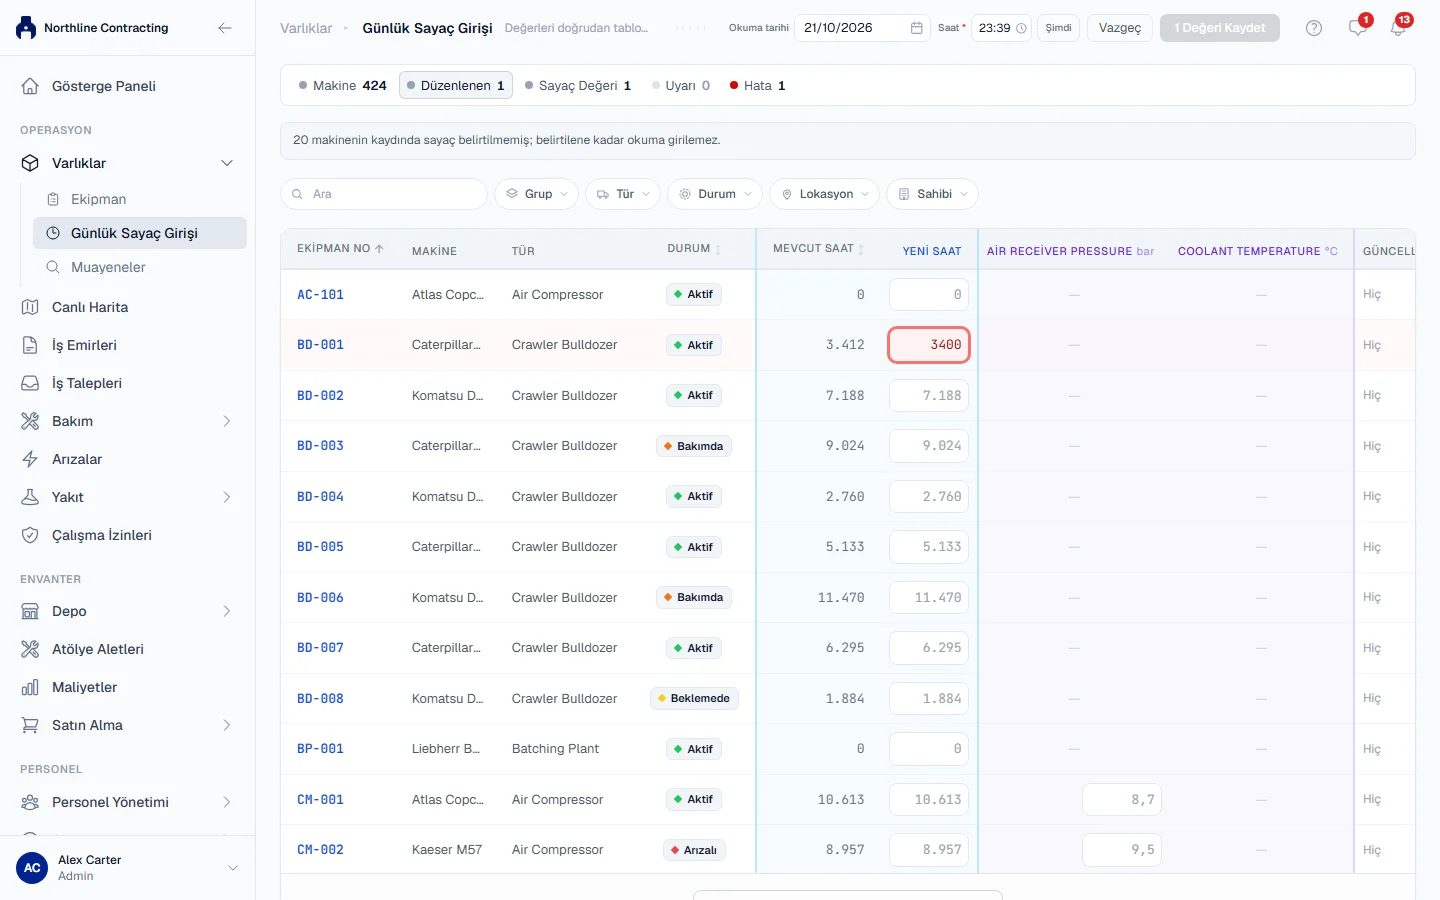The height and width of the screenshot is (900, 1440).
Task: Collapse the sidebar with the arrow icon
Action: (x=225, y=28)
